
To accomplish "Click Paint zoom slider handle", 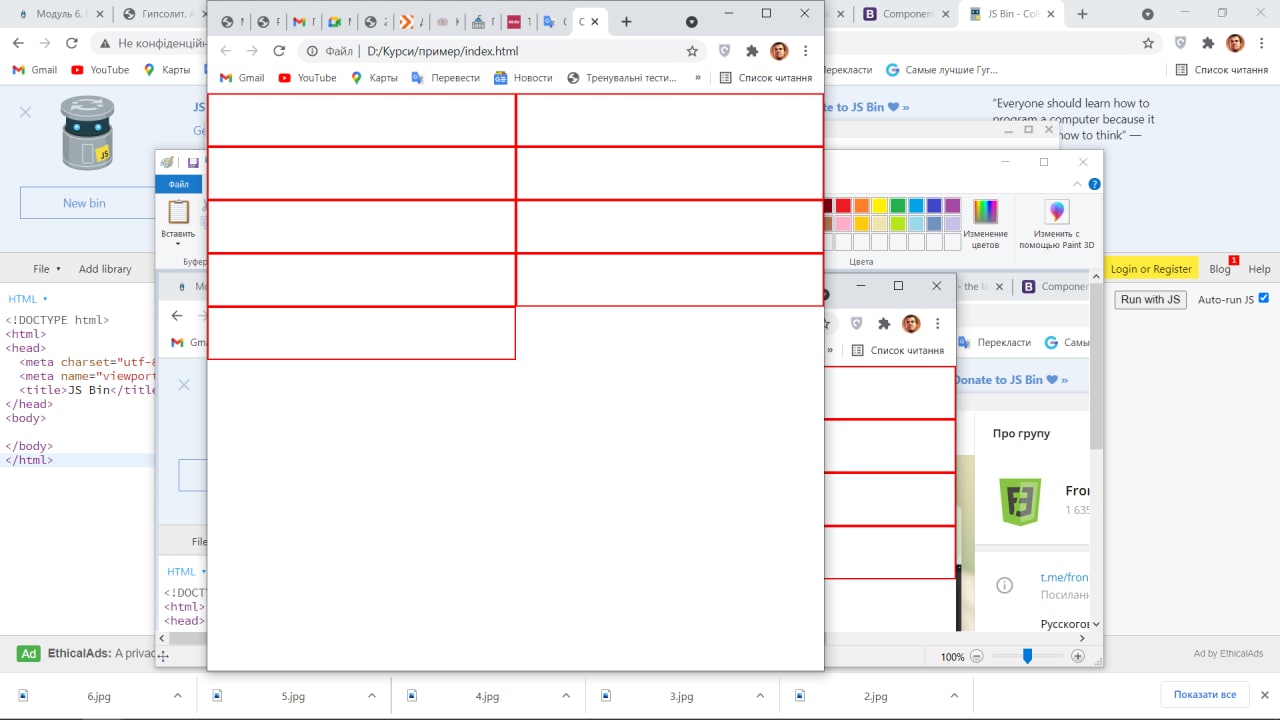I will [x=1027, y=656].
